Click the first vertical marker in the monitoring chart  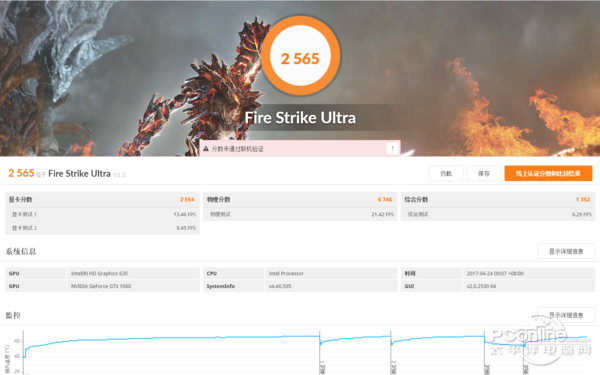(320, 352)
